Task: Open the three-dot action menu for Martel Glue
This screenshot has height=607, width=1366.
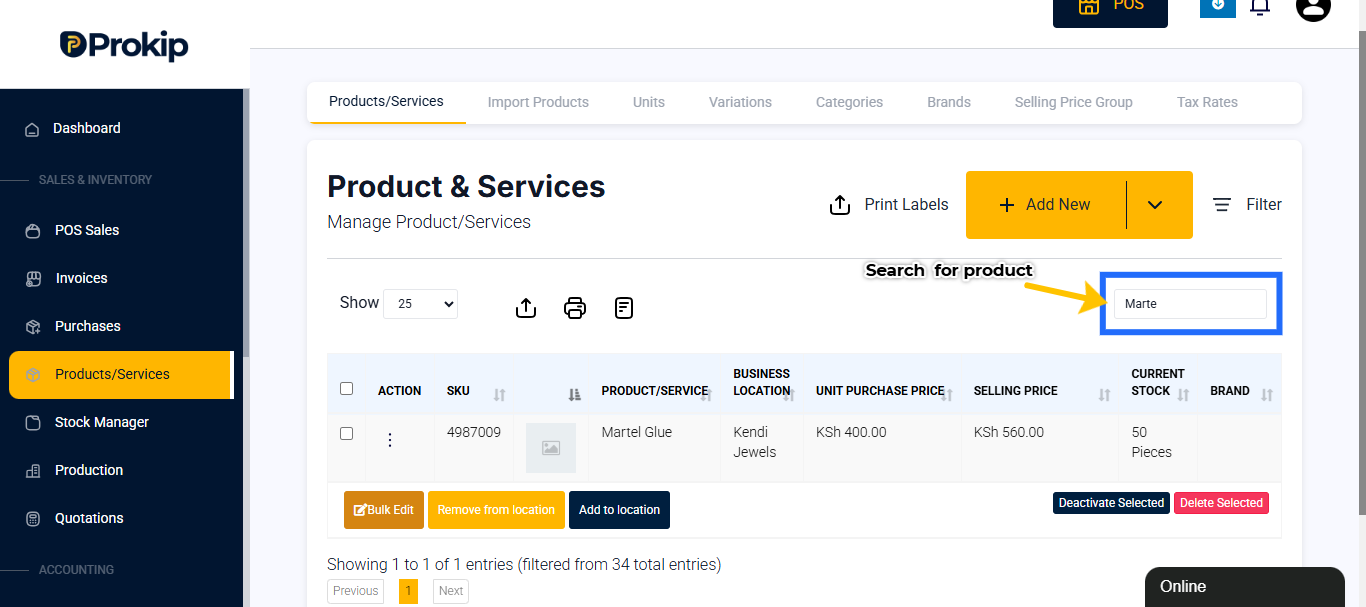Action: [390, 440]
